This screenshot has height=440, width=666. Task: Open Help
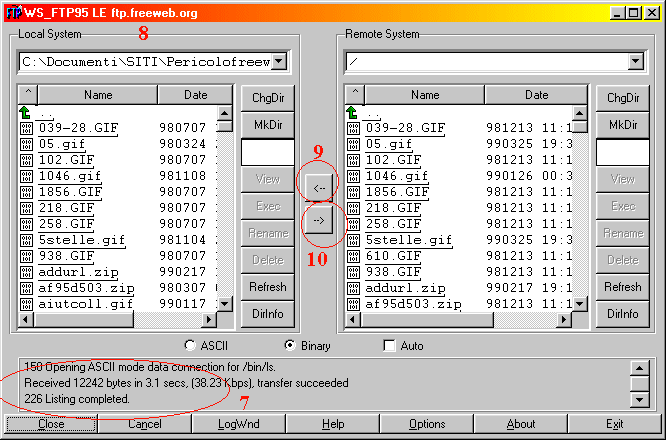click(x=333, y=424)
